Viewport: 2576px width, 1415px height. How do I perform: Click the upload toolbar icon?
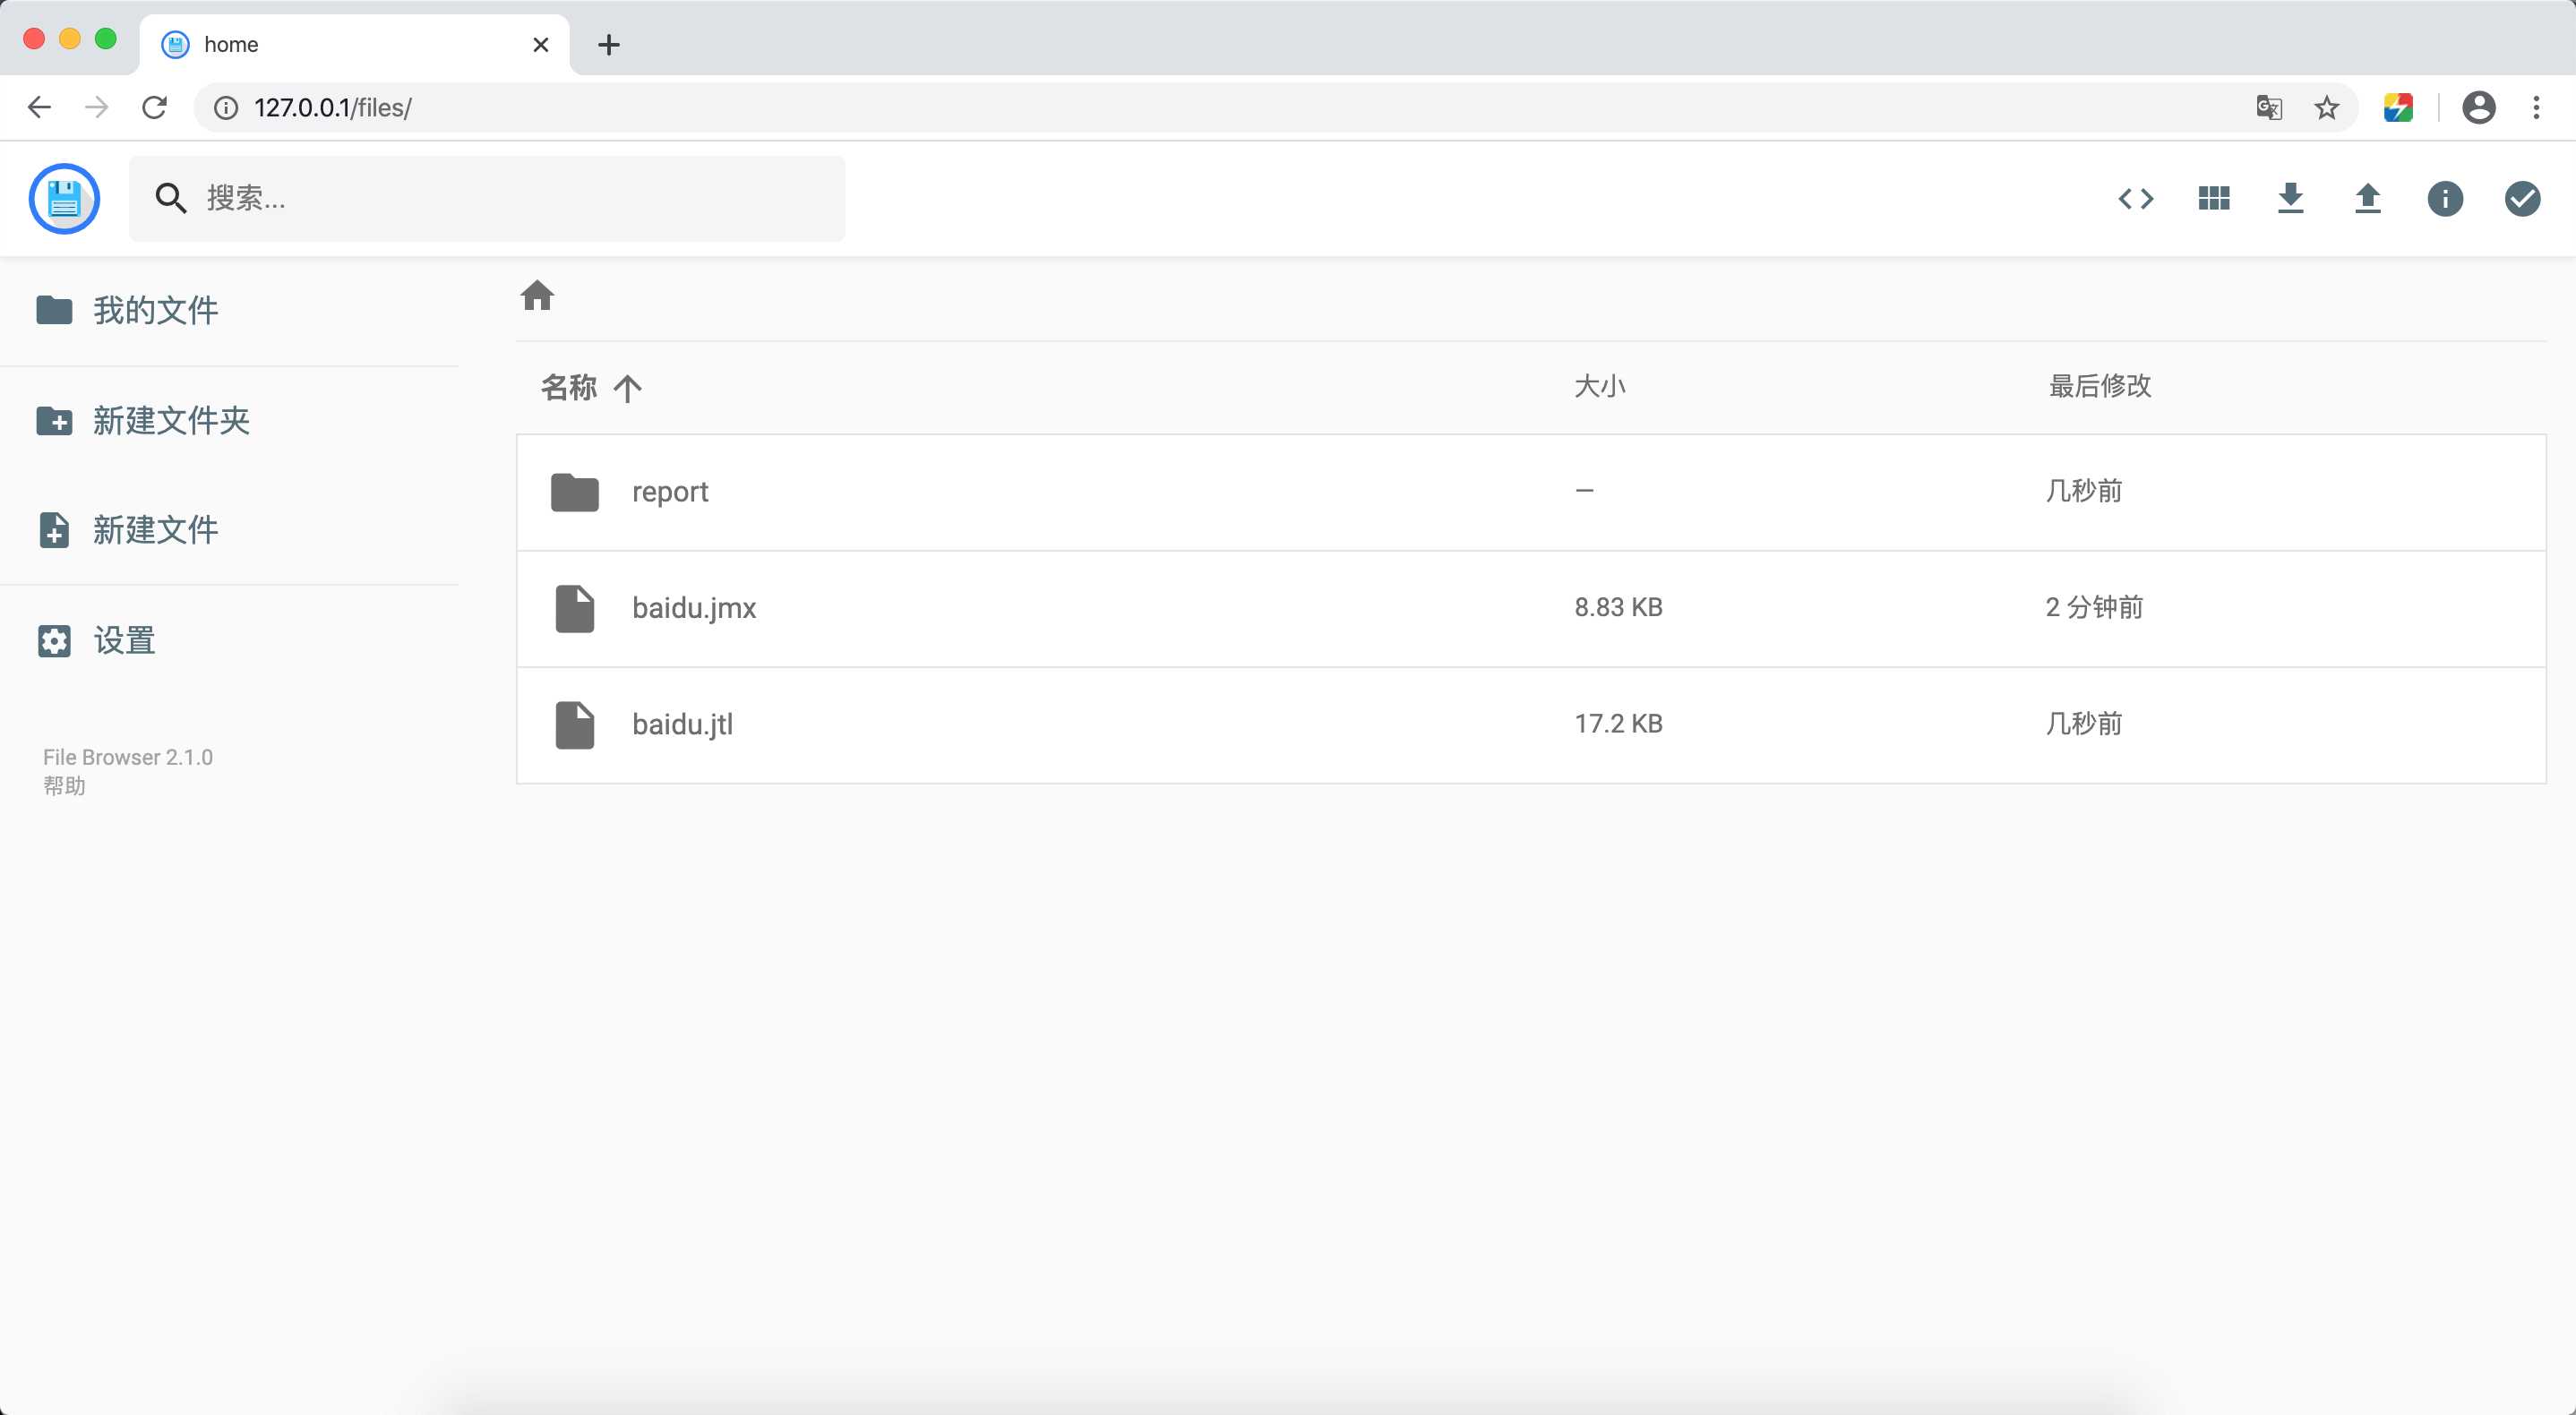[2368, 198]
